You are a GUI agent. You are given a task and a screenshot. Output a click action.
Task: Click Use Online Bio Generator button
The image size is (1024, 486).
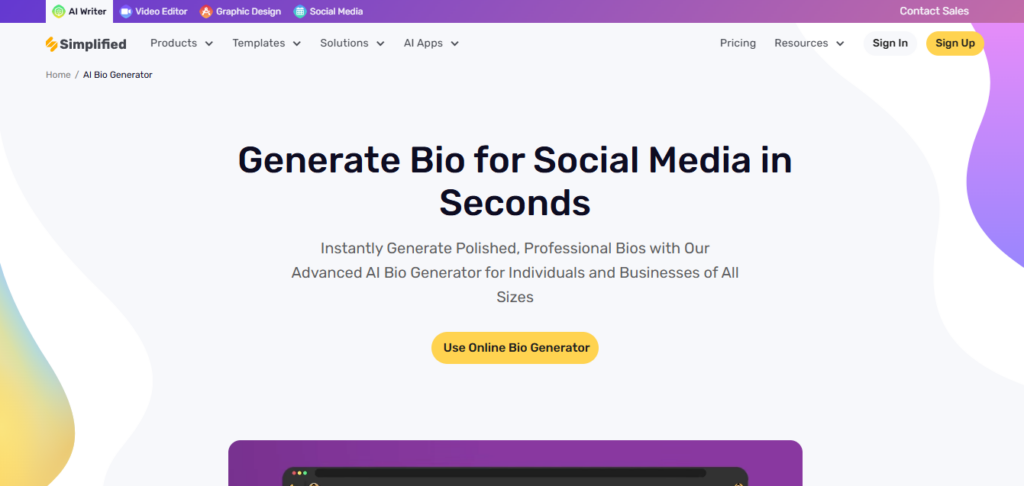point(515,348)
